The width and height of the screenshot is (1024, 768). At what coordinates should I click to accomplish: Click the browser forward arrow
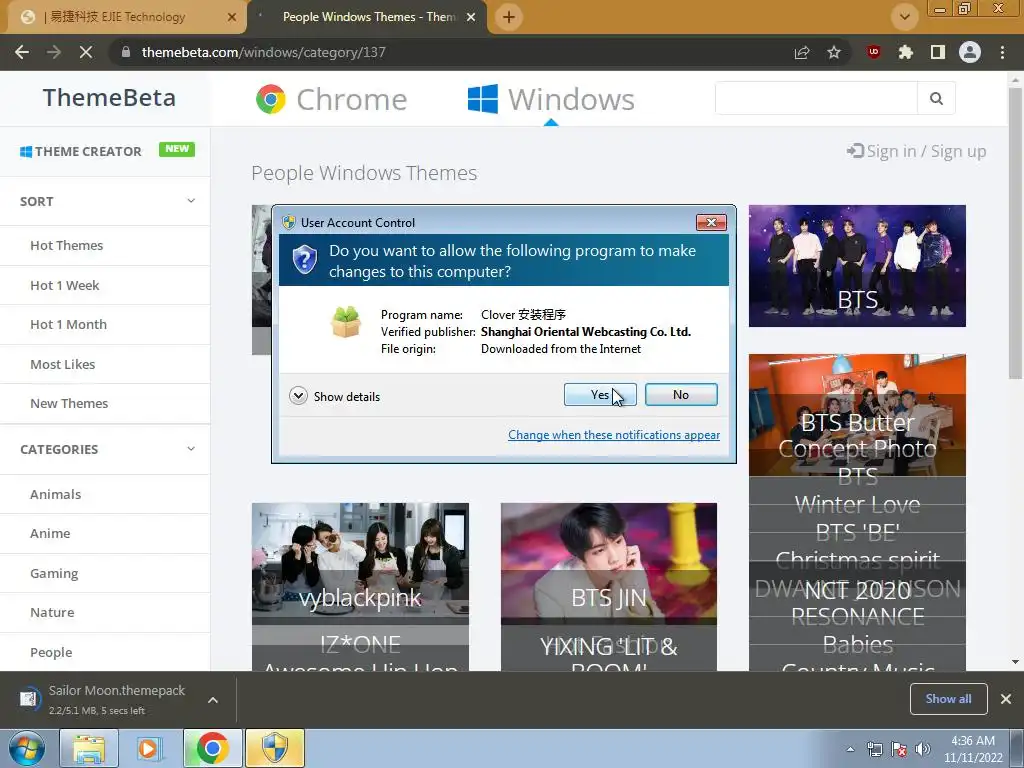[x=54, y=52]
